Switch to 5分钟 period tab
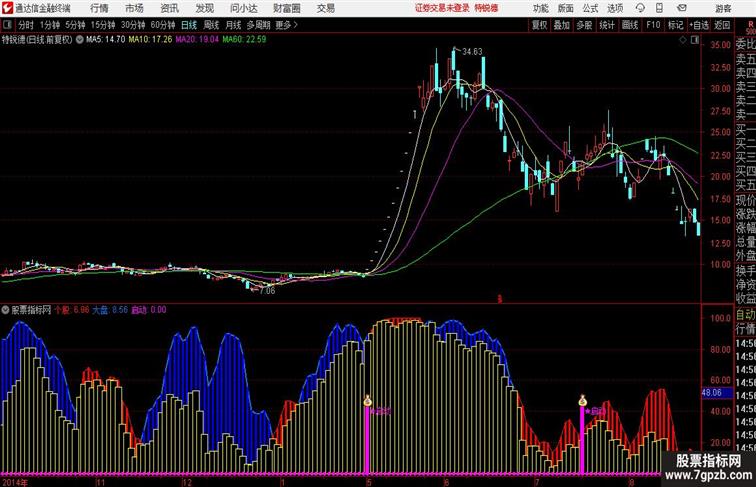Image resolution: width=756 pixels, height=487 pixels. click(75, 25)
